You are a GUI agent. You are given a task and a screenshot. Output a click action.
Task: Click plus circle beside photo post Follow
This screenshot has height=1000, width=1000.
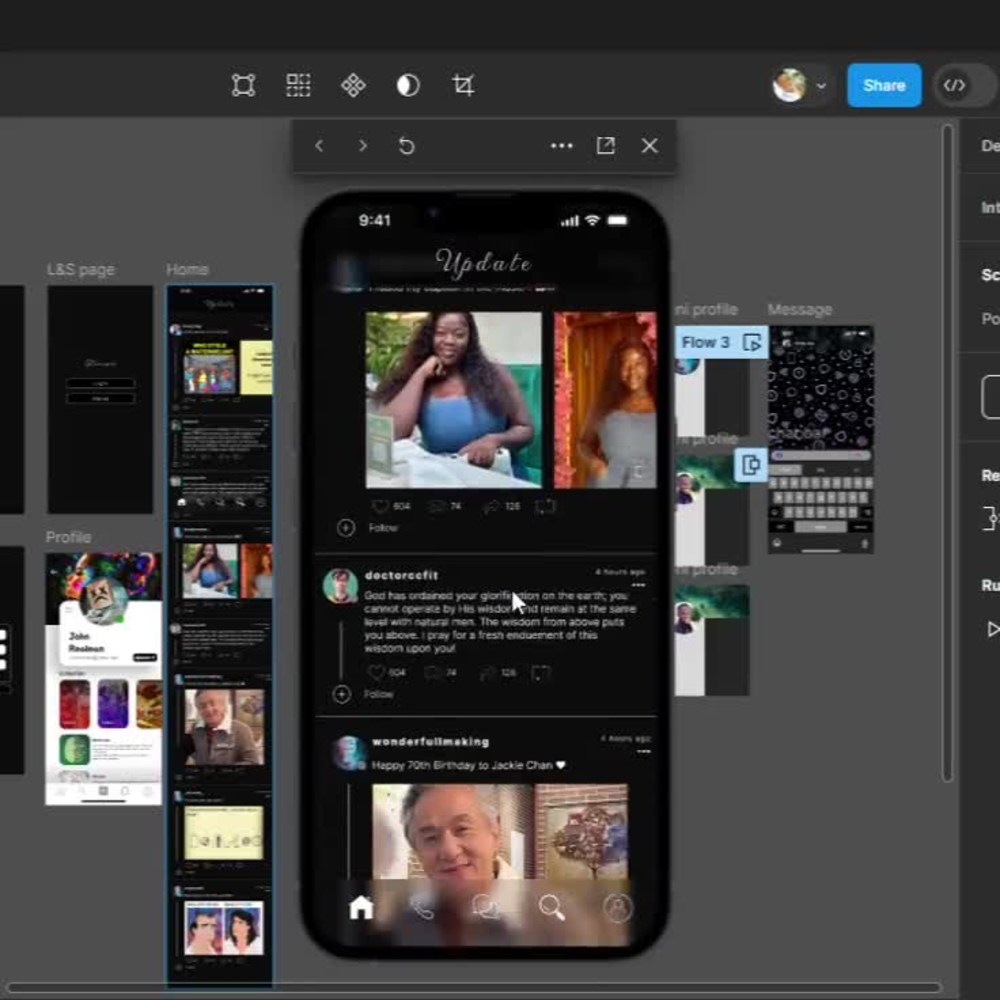tap(346, 528)
